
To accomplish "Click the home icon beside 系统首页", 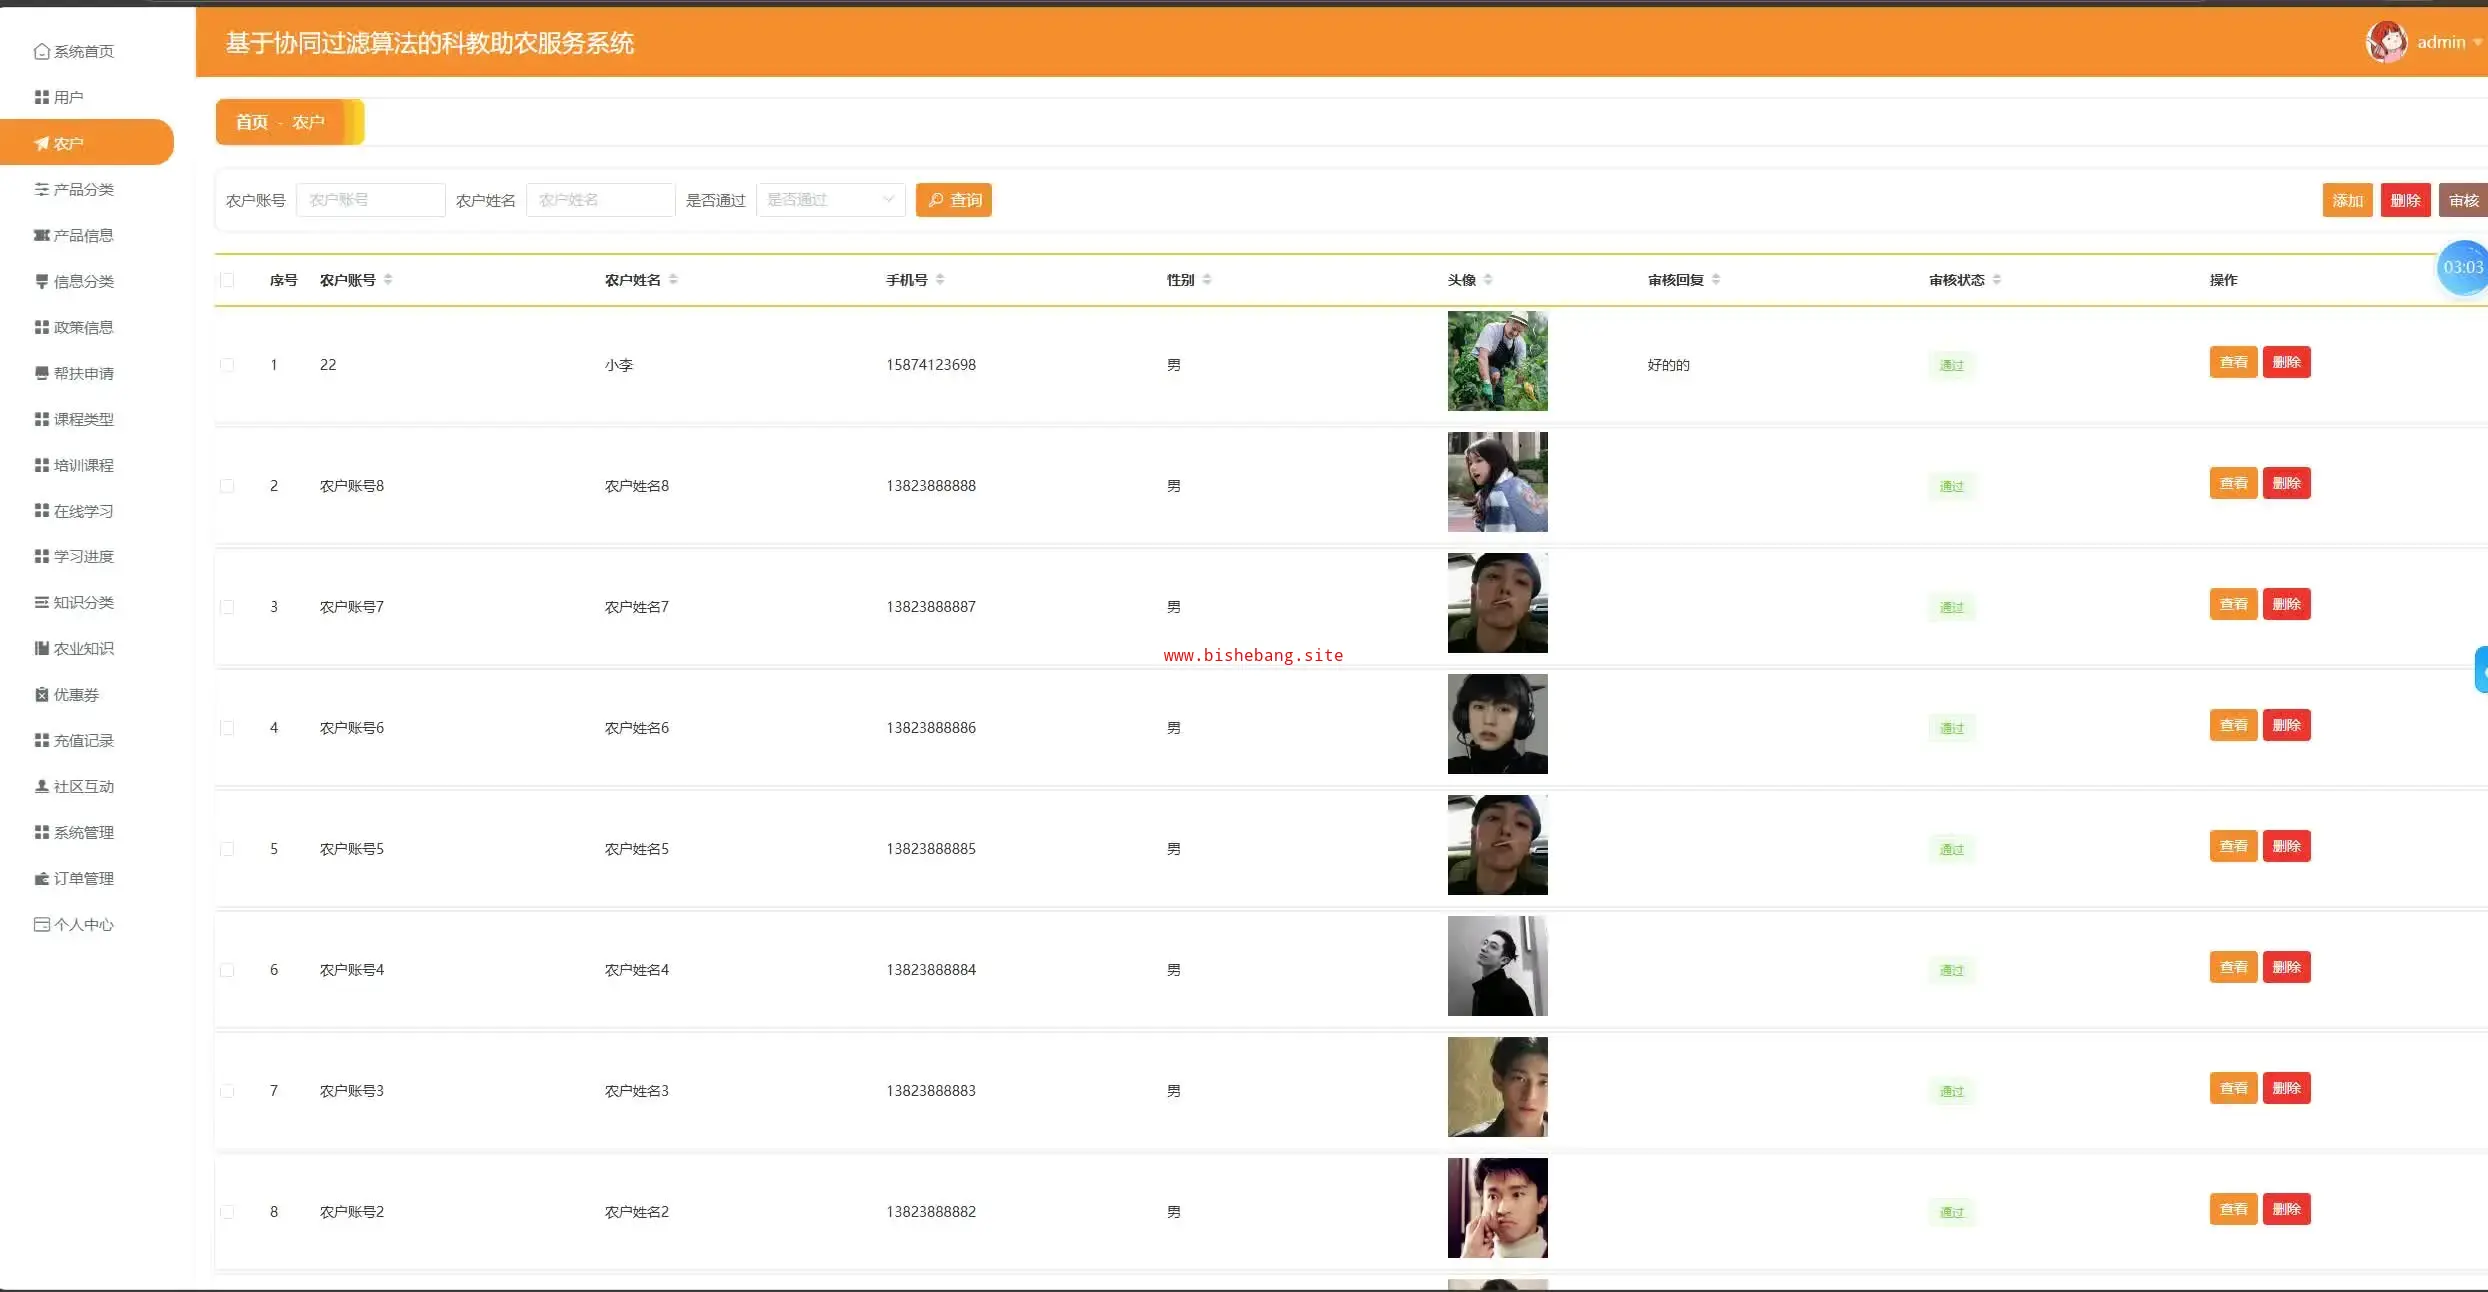I will click(41, 51).
